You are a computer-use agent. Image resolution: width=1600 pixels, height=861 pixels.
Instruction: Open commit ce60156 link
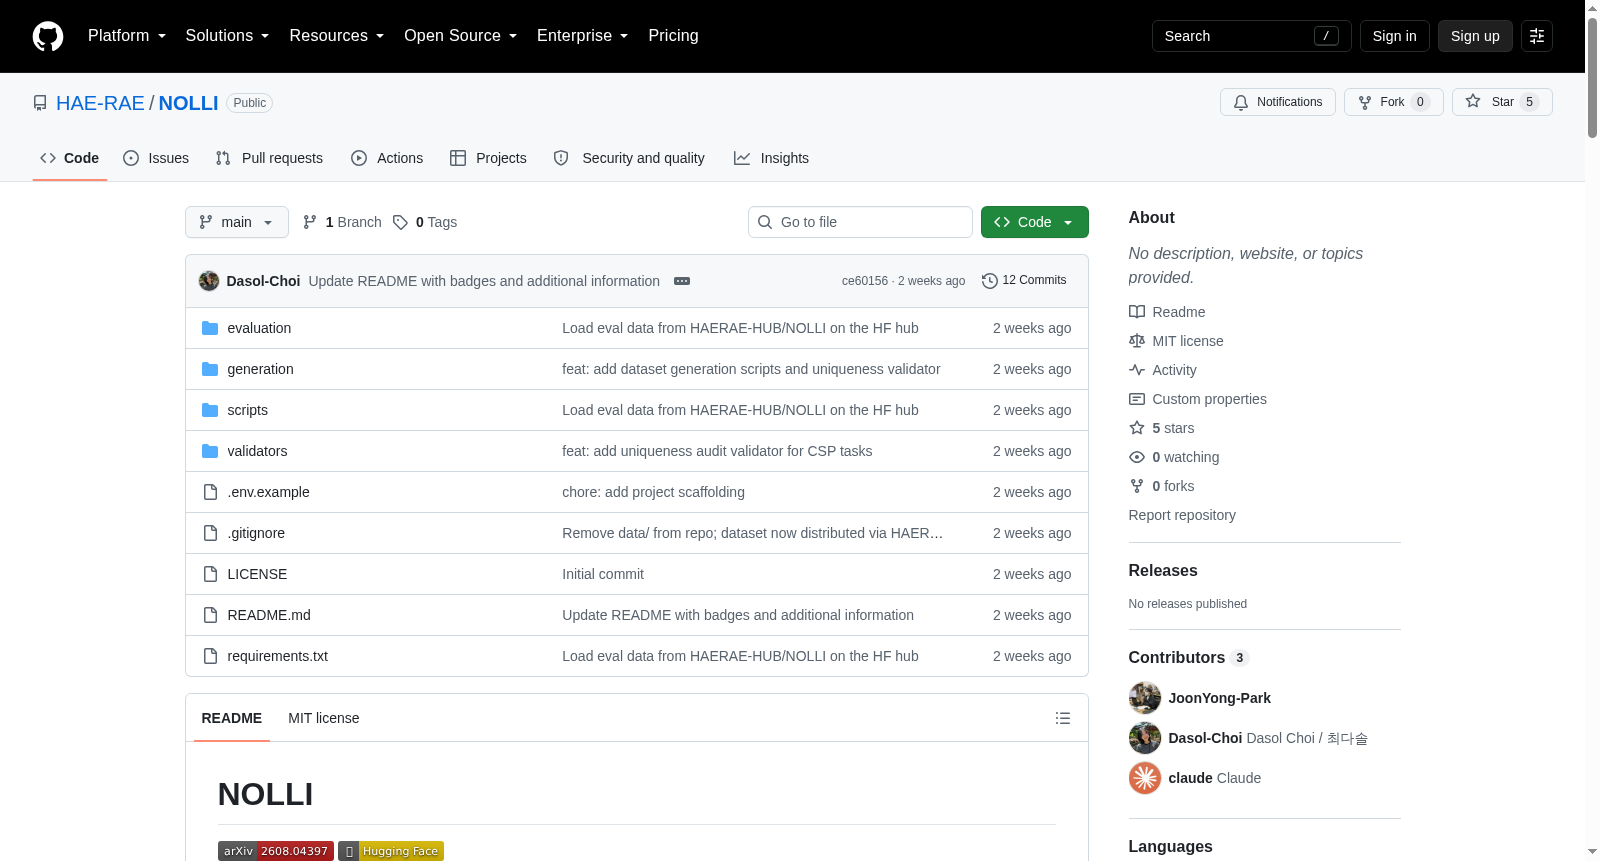[865, 281]
